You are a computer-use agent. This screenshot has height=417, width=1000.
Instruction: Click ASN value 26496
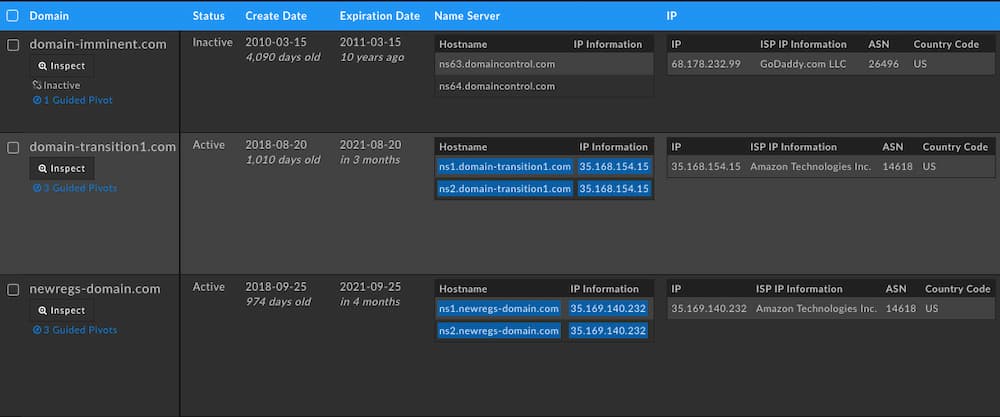(x=881, y=64)
